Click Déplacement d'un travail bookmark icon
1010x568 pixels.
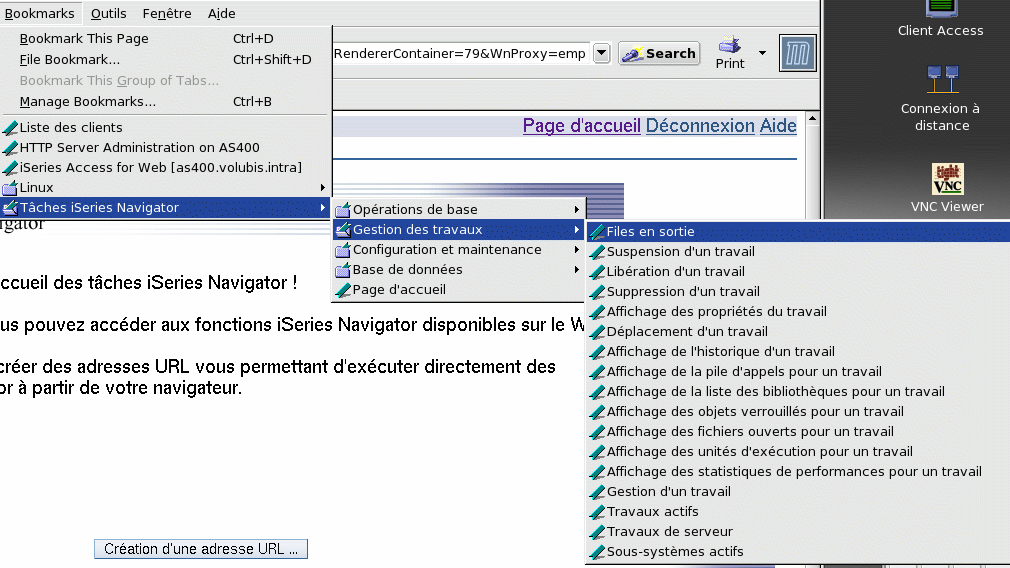point(597,331)
